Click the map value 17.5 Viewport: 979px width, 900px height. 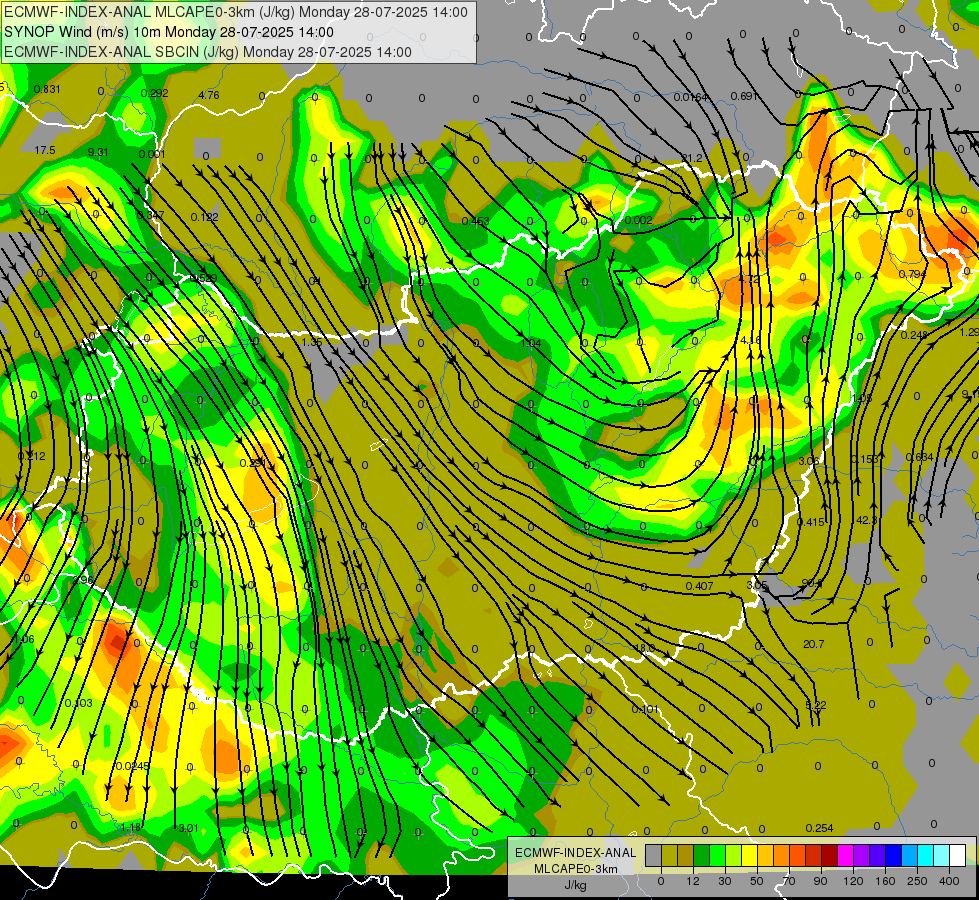(45, 150)
